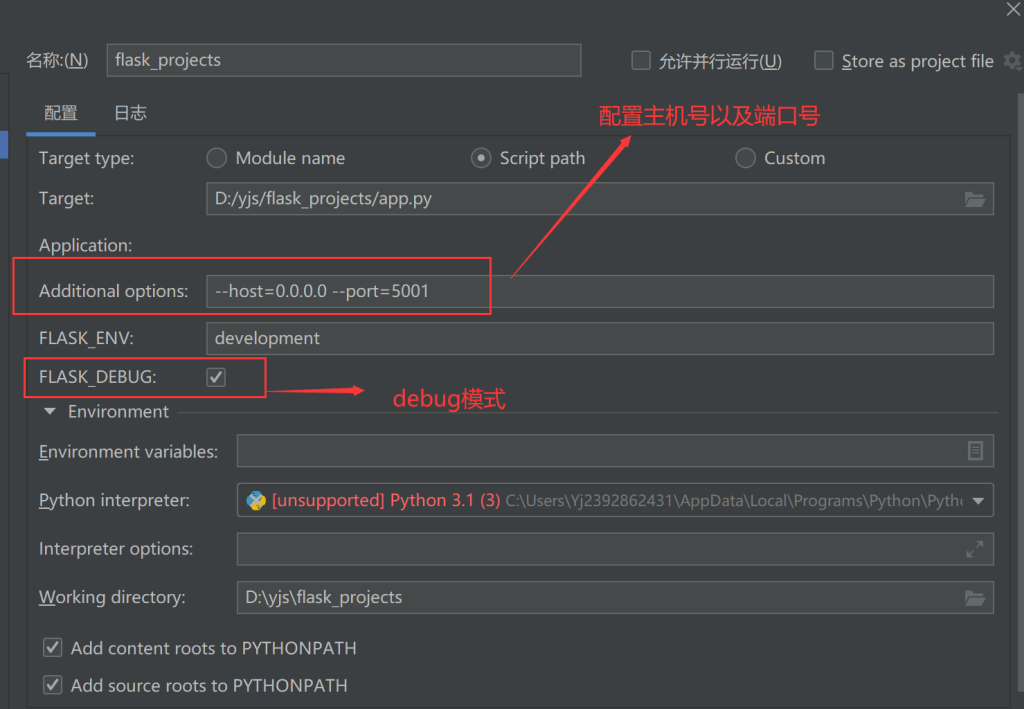Collapse the Environment section

coord(50,412)
